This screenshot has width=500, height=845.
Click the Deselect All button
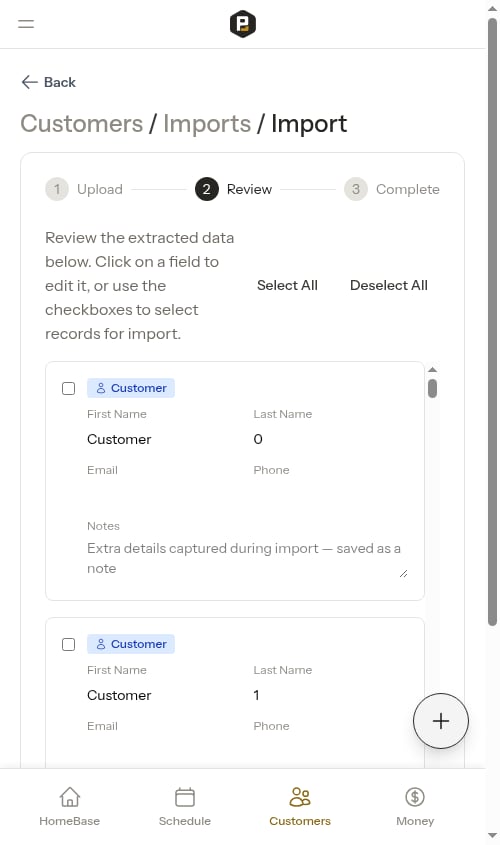[x=389, y=285]
